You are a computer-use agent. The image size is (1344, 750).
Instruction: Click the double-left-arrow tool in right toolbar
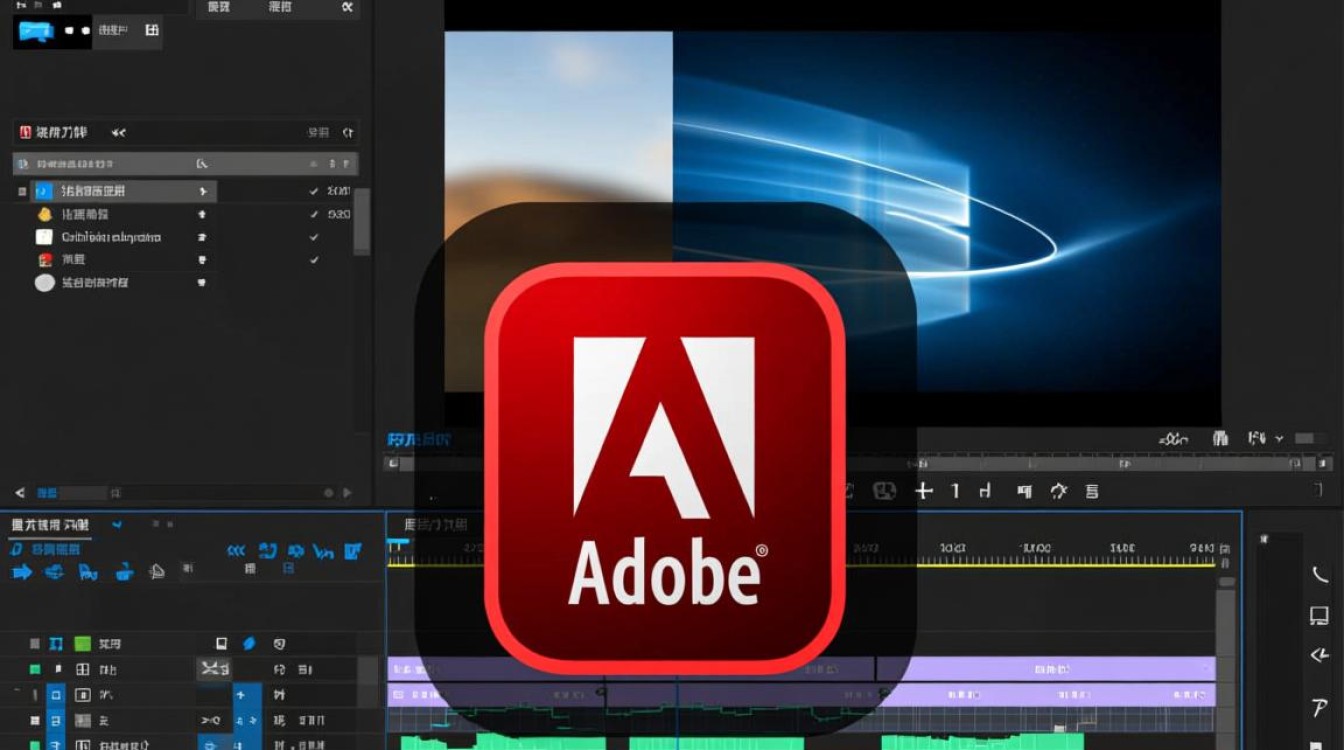pos(1319,656)
